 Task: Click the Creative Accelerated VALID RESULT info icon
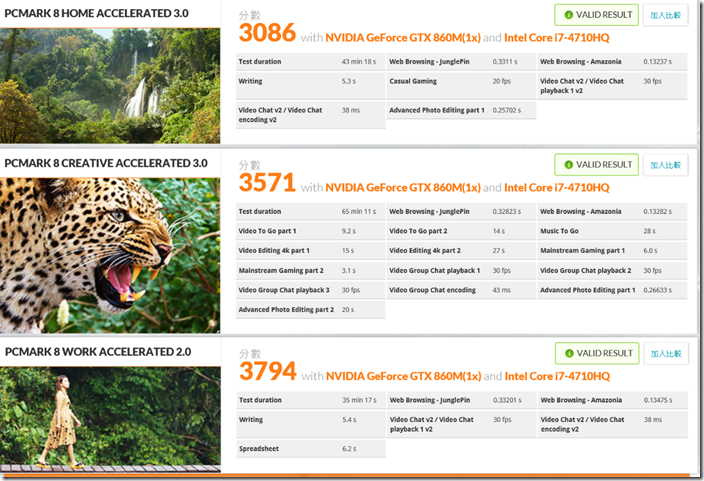pos(568,165)
